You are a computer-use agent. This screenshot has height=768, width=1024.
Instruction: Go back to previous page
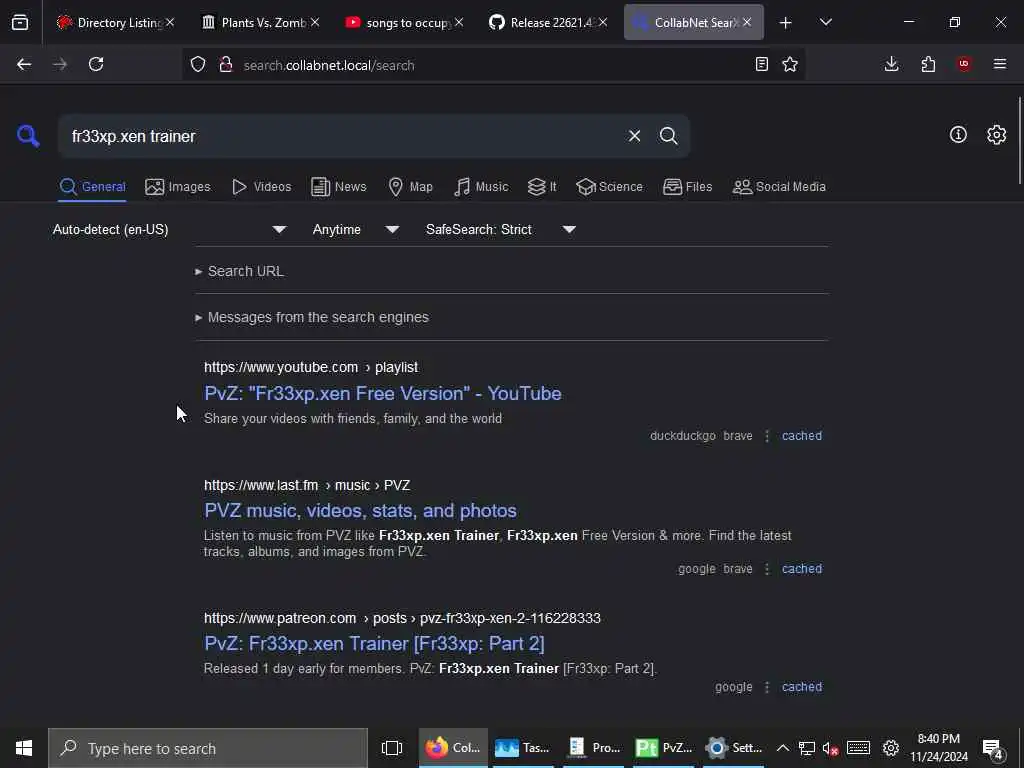pos(24,65)
